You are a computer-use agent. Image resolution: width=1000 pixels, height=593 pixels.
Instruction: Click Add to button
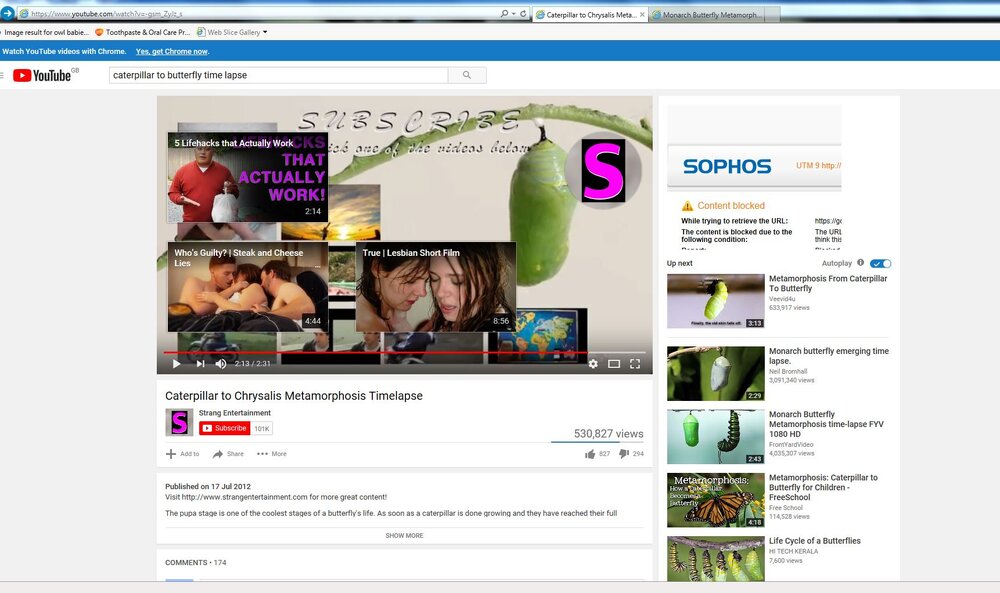(182, 454)
